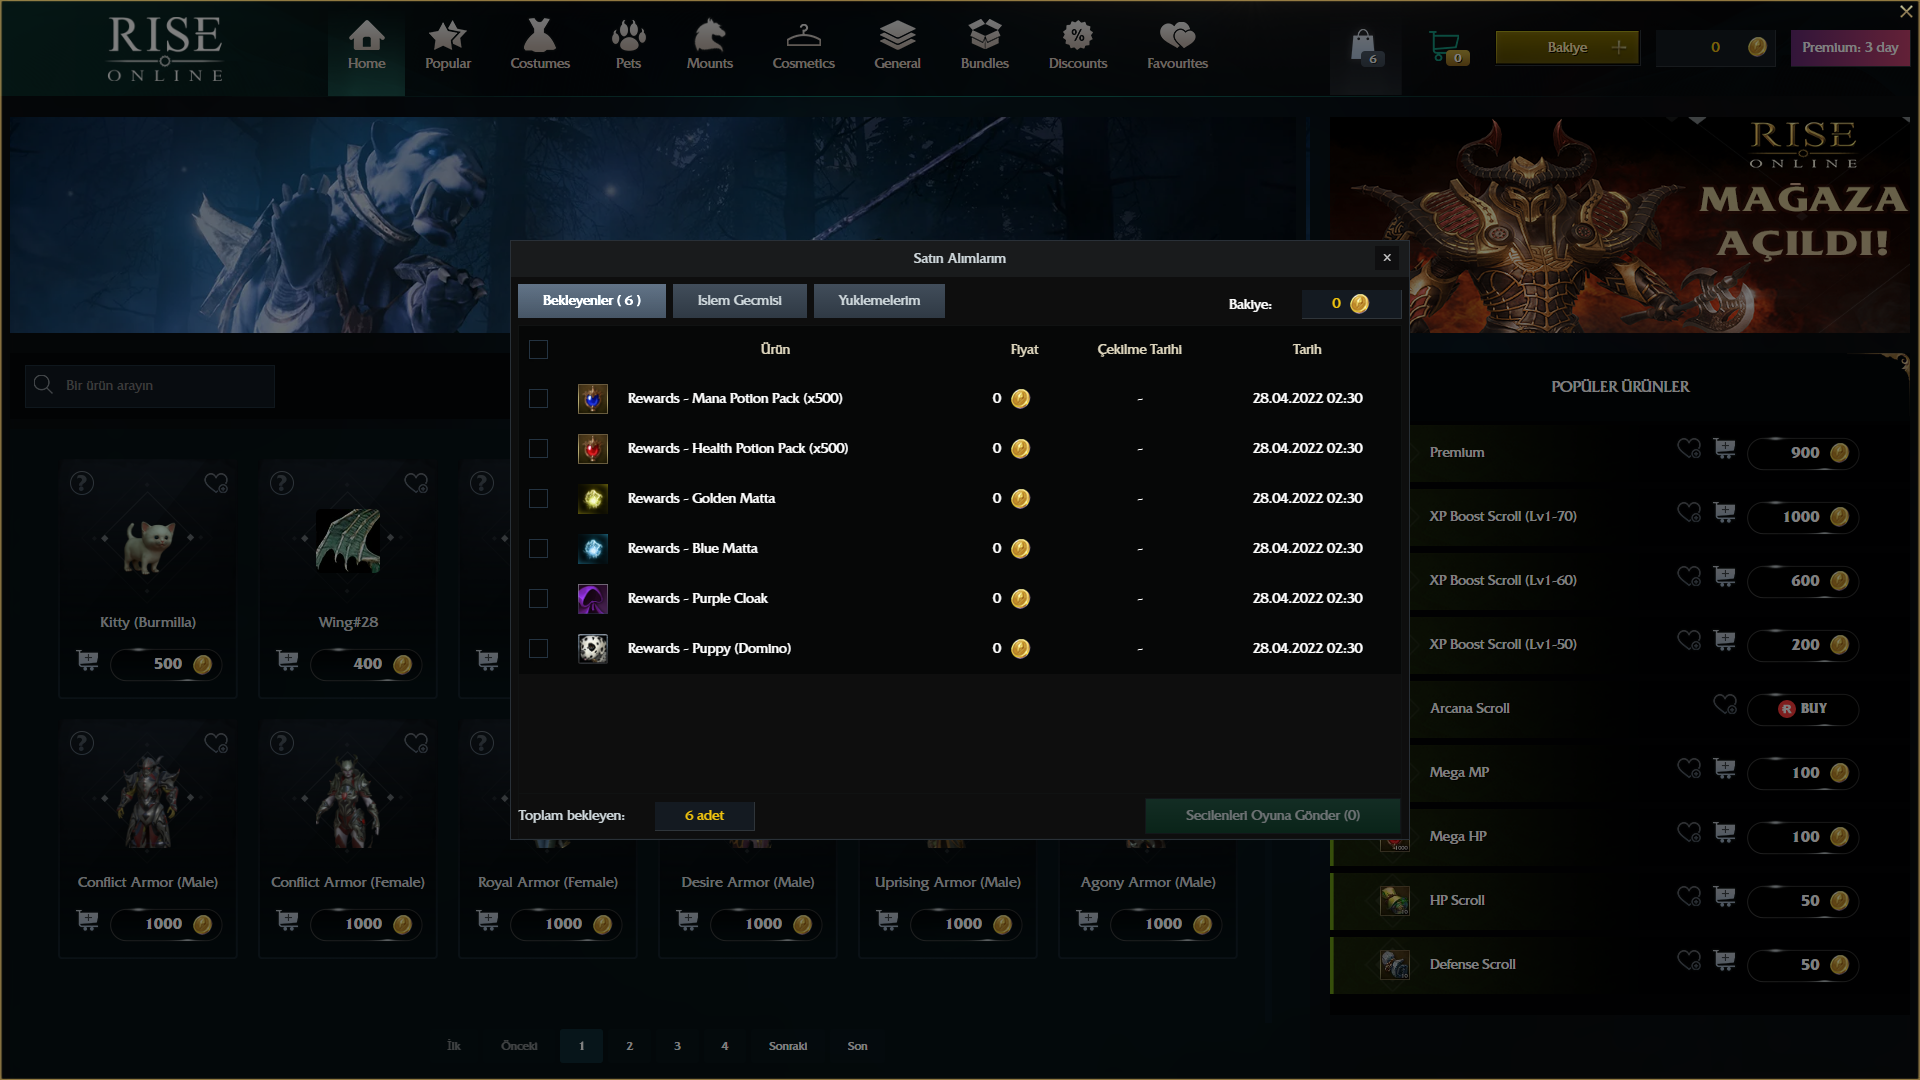
Task: Add Kitty (Burmilla) to cart
Action: [x=88, y=661]
